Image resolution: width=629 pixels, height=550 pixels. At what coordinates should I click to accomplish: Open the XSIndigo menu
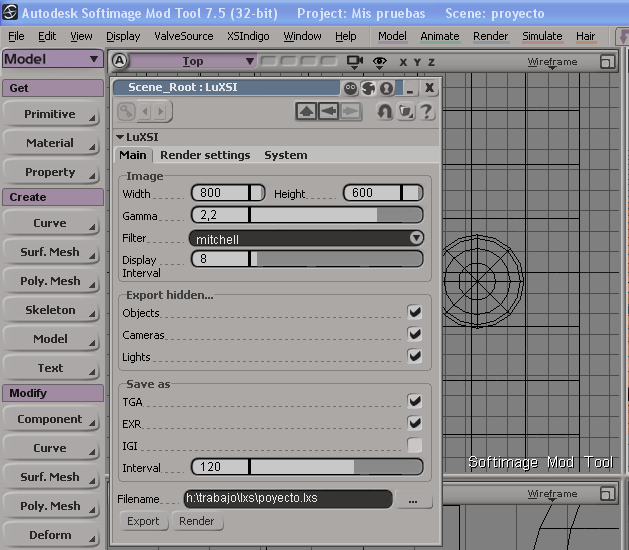click(248, 37)
